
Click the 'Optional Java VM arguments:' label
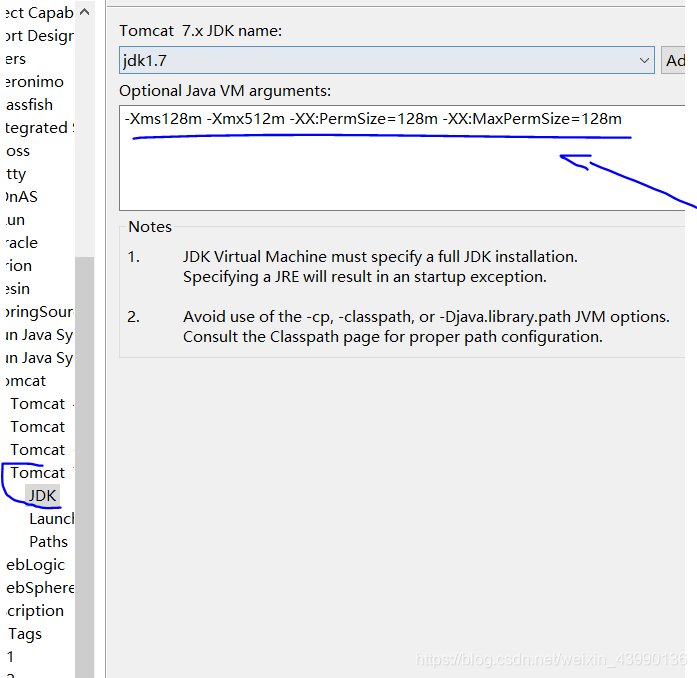pos(225,91)
